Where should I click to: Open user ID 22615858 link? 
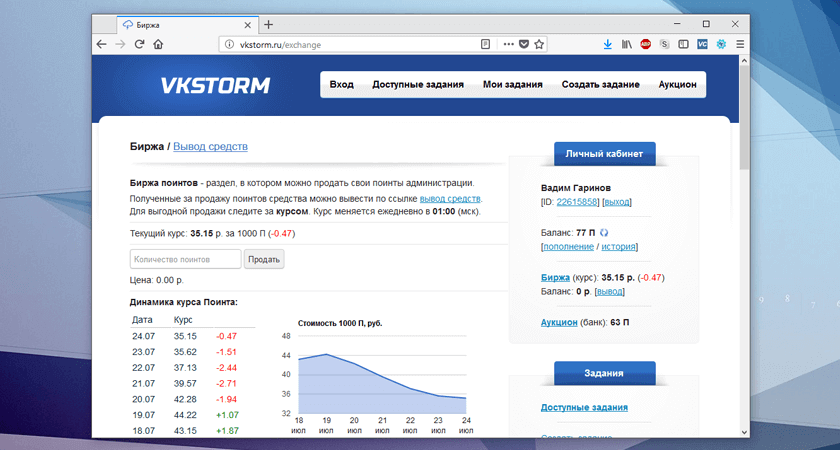578,202
